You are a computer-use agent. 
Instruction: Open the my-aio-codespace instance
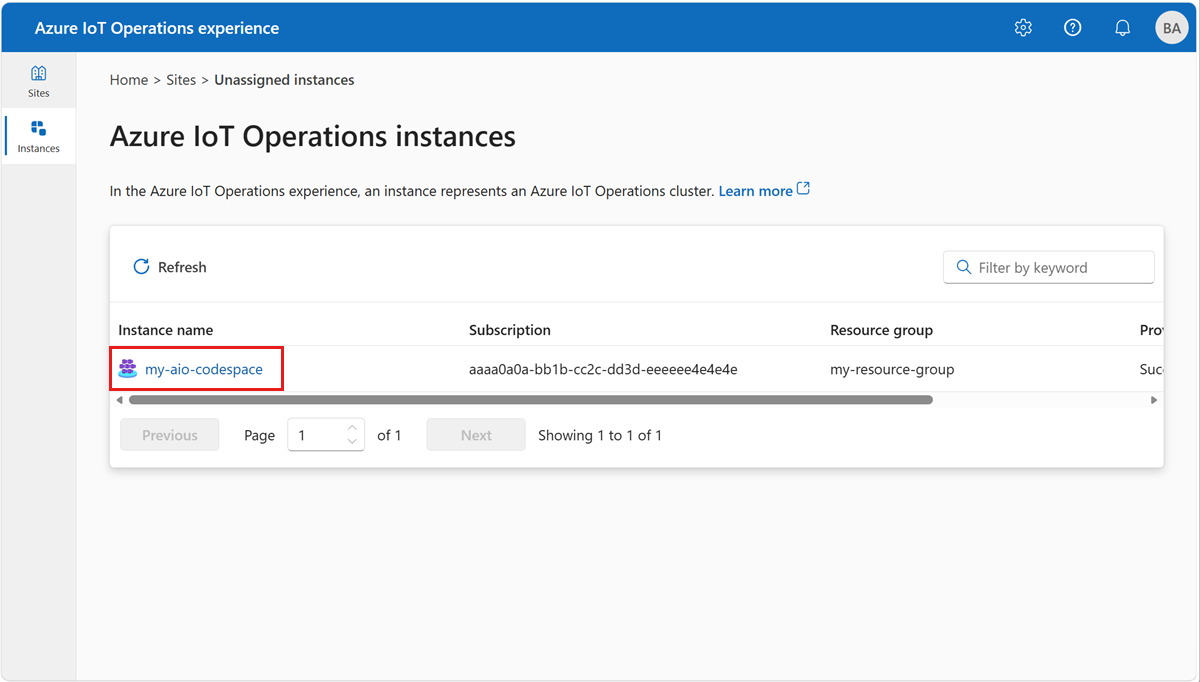(x=204, y=369)
